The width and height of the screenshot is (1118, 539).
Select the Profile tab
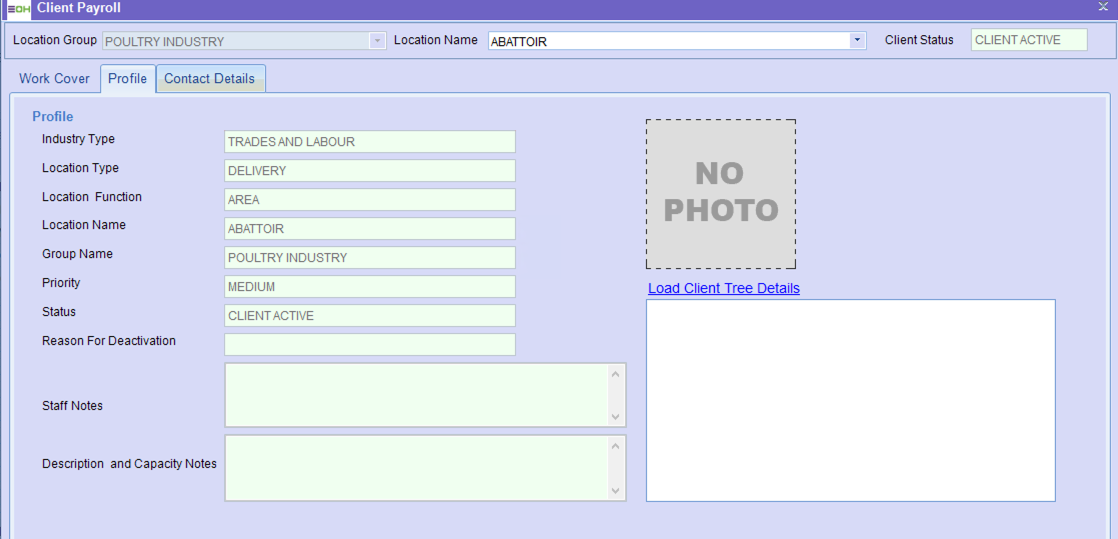pyautogui.click(x=127, y=79)
